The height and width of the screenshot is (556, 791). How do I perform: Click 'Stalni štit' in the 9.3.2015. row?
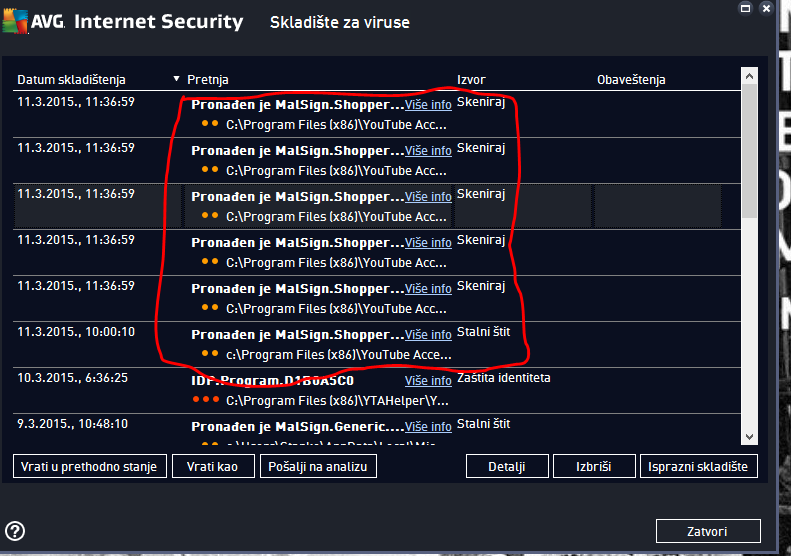(483, 424)
